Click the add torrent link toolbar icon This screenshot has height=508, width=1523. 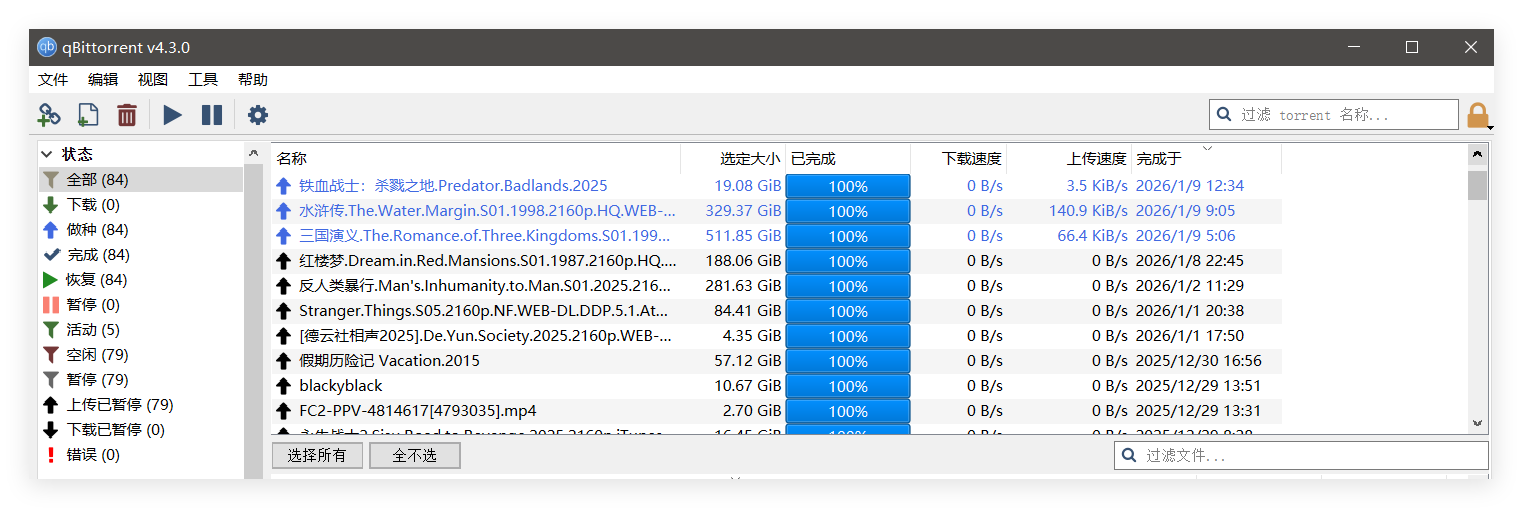[49, 115]
